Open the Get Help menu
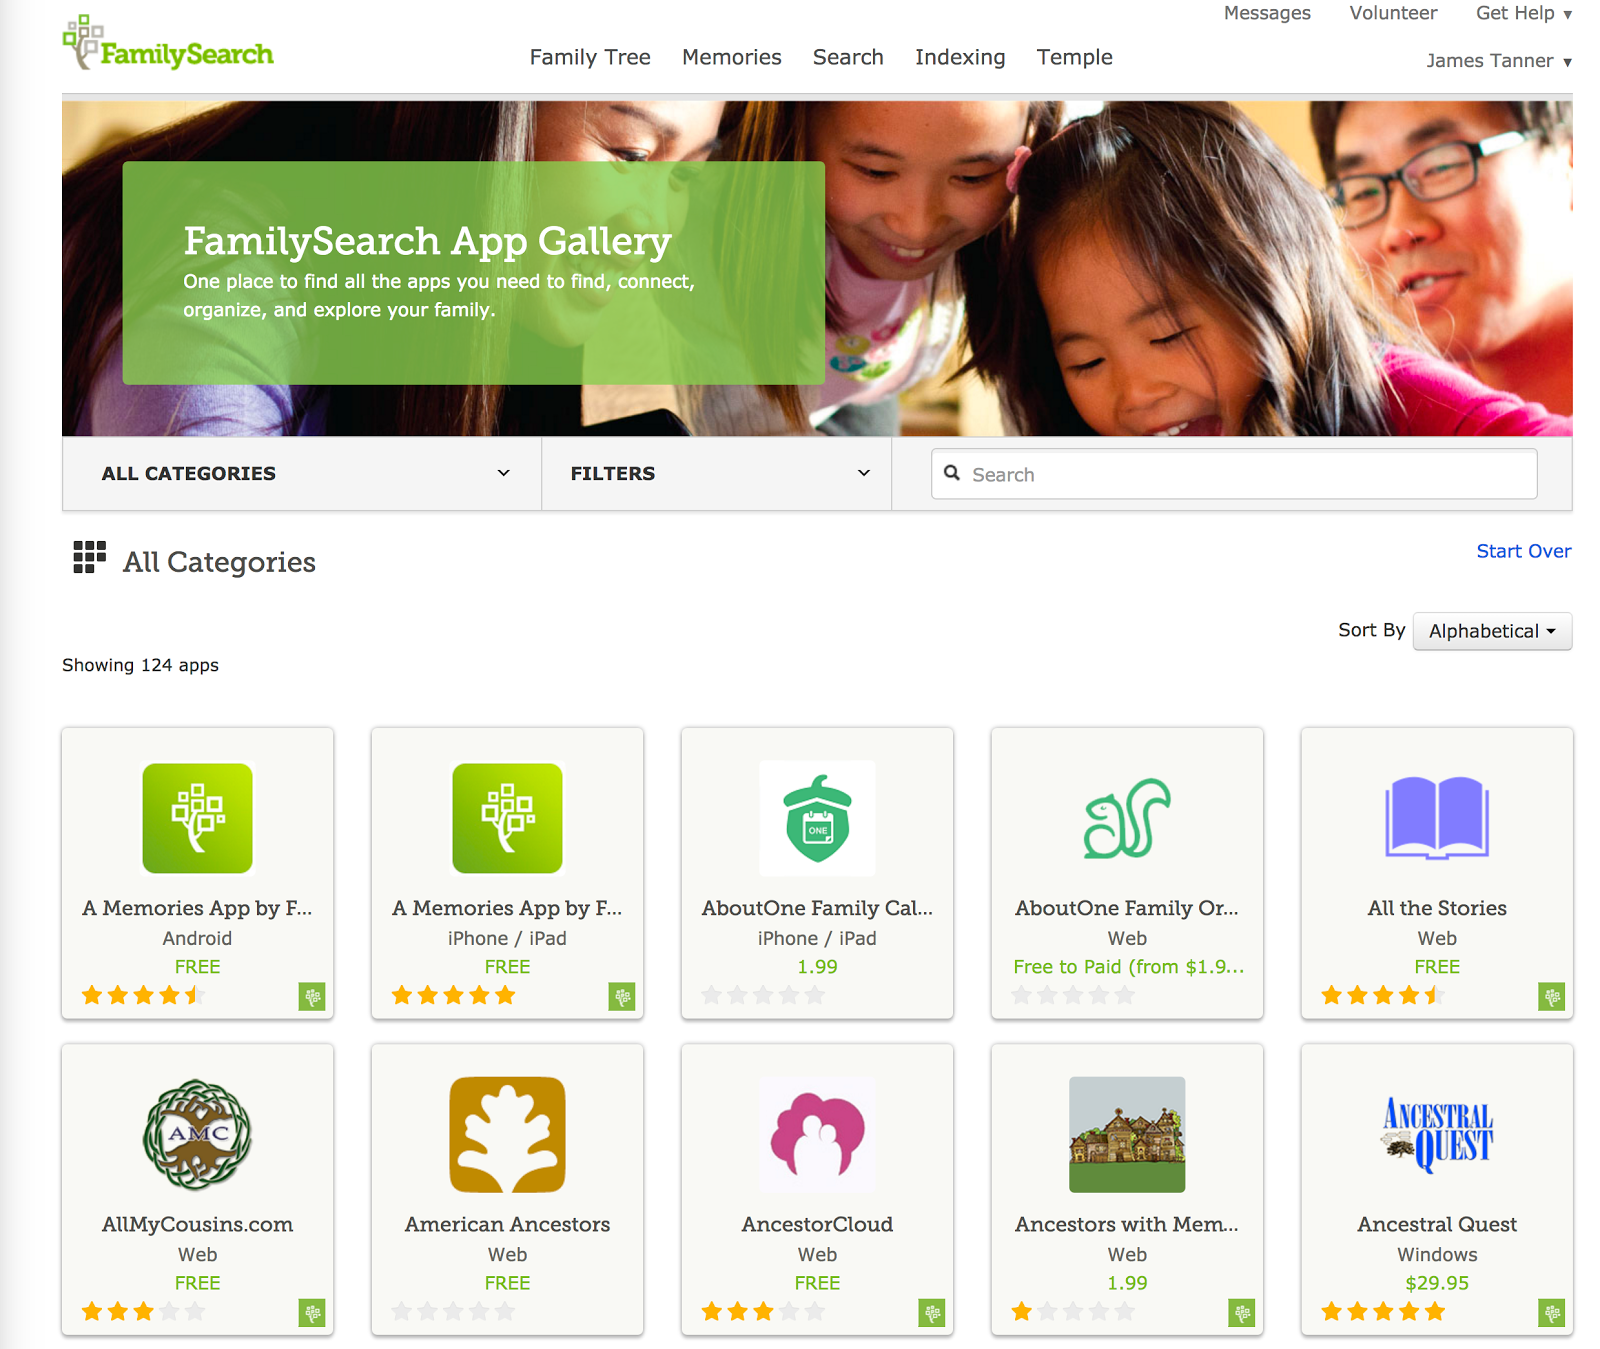The height and width of the screenshot is (1349, 1600). (x=1515, y=13)
